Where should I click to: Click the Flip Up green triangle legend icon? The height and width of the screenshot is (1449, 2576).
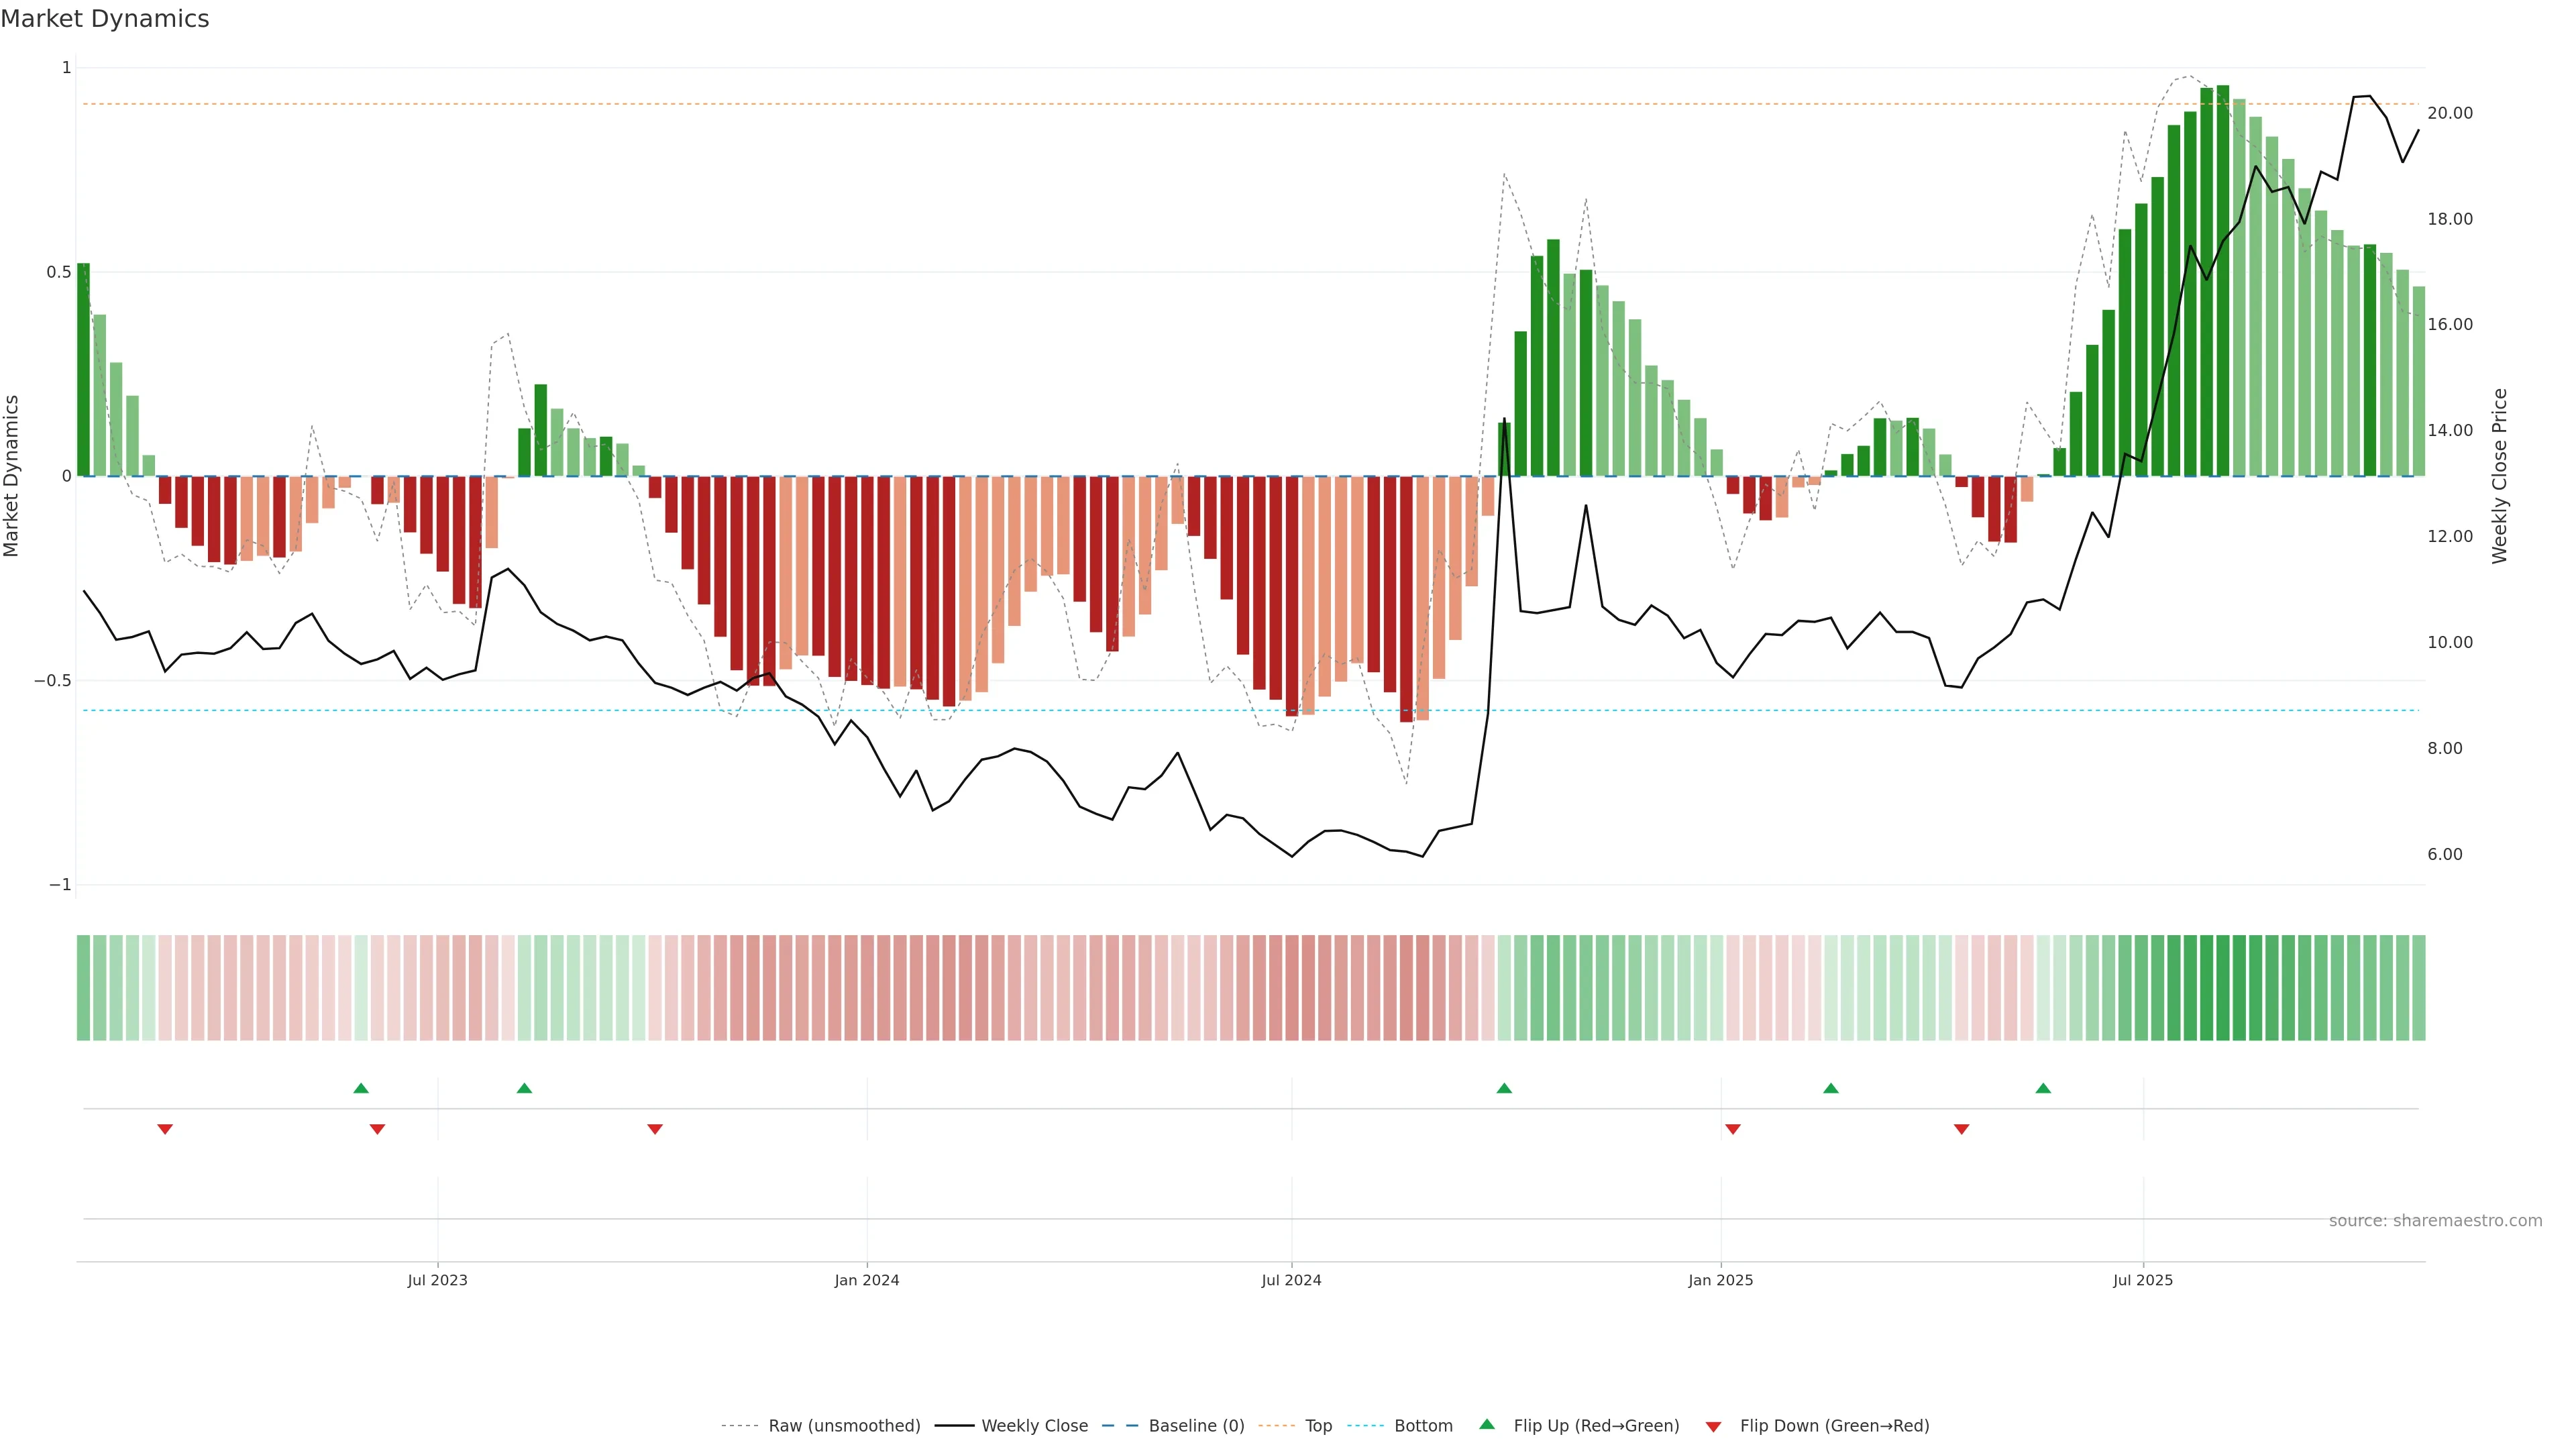pyautogui.click(x=1486, y=1424)
